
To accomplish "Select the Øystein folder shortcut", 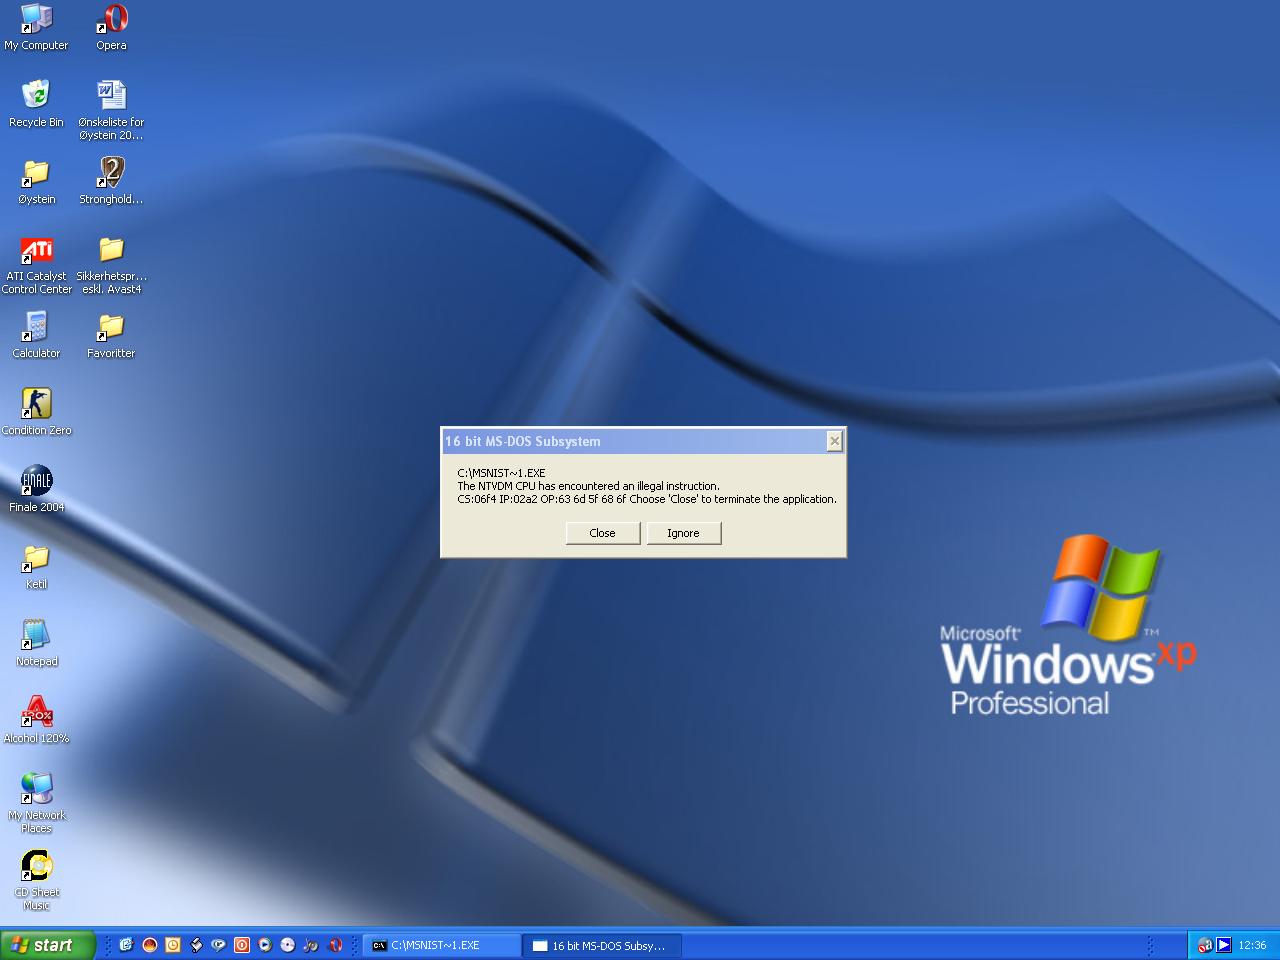I will coord(36,181).
